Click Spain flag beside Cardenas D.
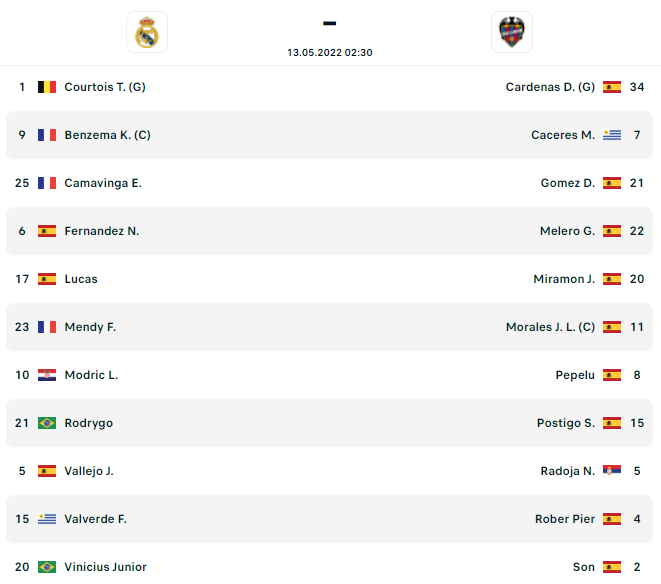 612,87
